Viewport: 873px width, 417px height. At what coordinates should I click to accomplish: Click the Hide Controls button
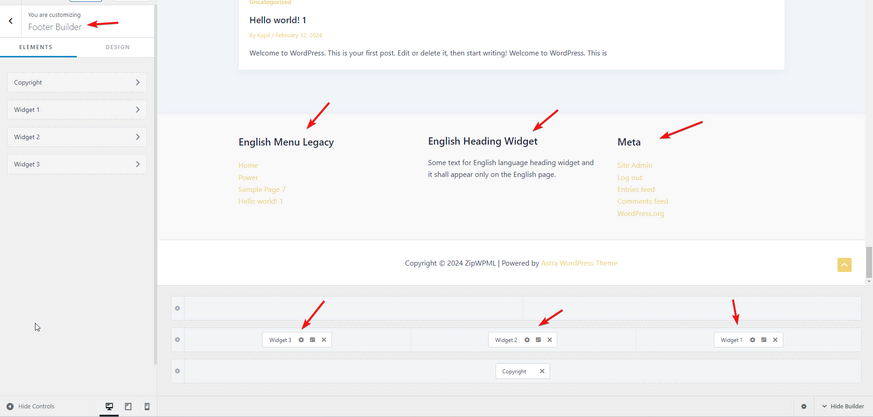[x=31, y=407]
